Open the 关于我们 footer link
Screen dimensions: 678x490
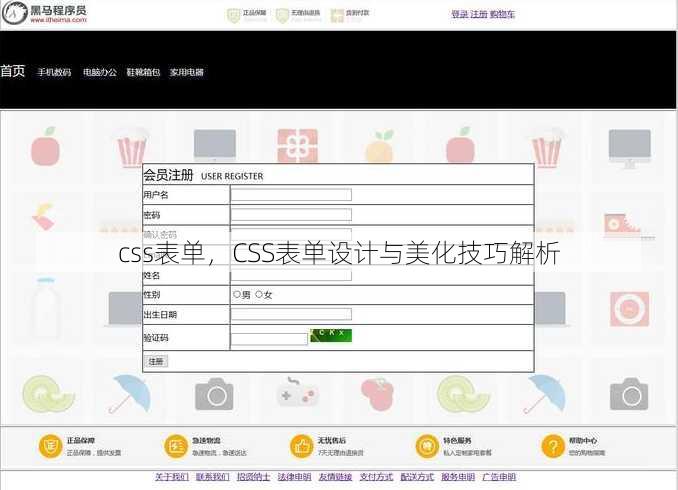(x=172, y=477)
